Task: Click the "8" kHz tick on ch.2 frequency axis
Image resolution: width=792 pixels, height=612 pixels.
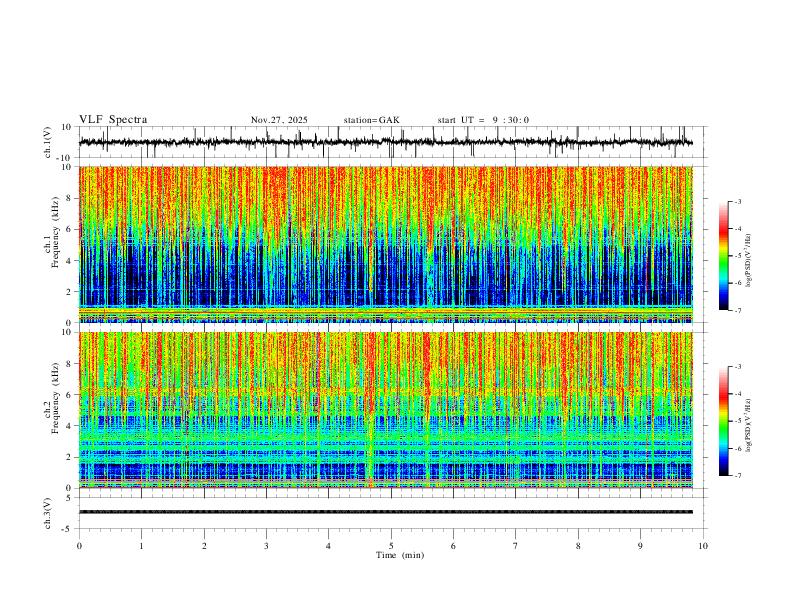Action: [x=70, y=364]
